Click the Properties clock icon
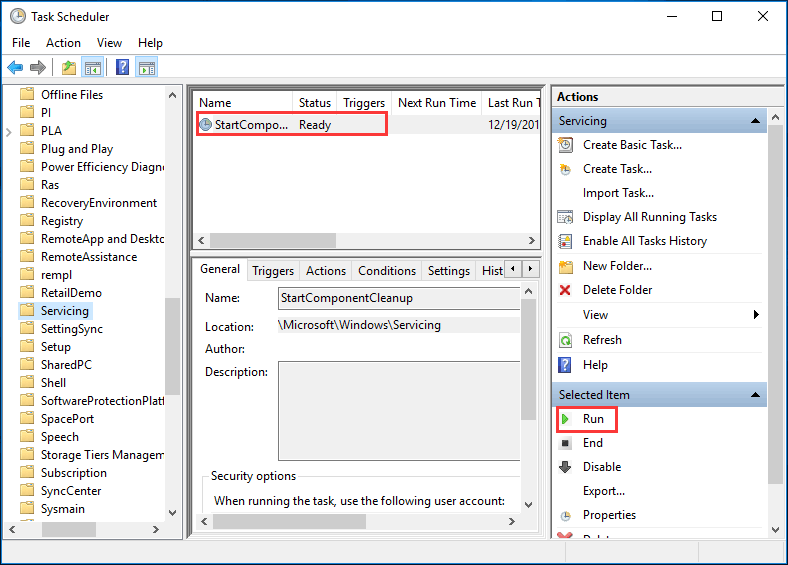 [x=566, y=516]
